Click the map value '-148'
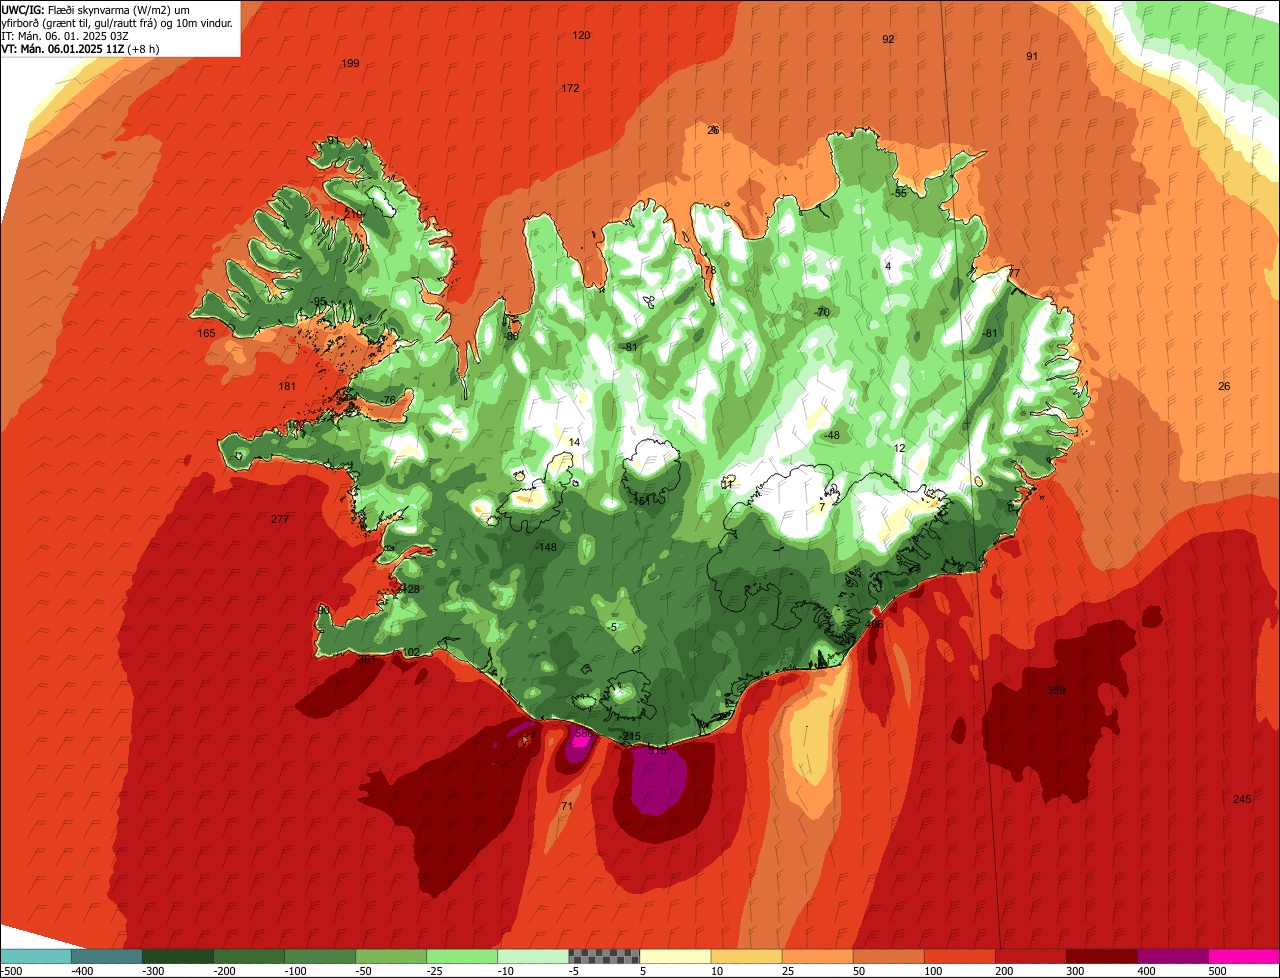 [546, 547]
